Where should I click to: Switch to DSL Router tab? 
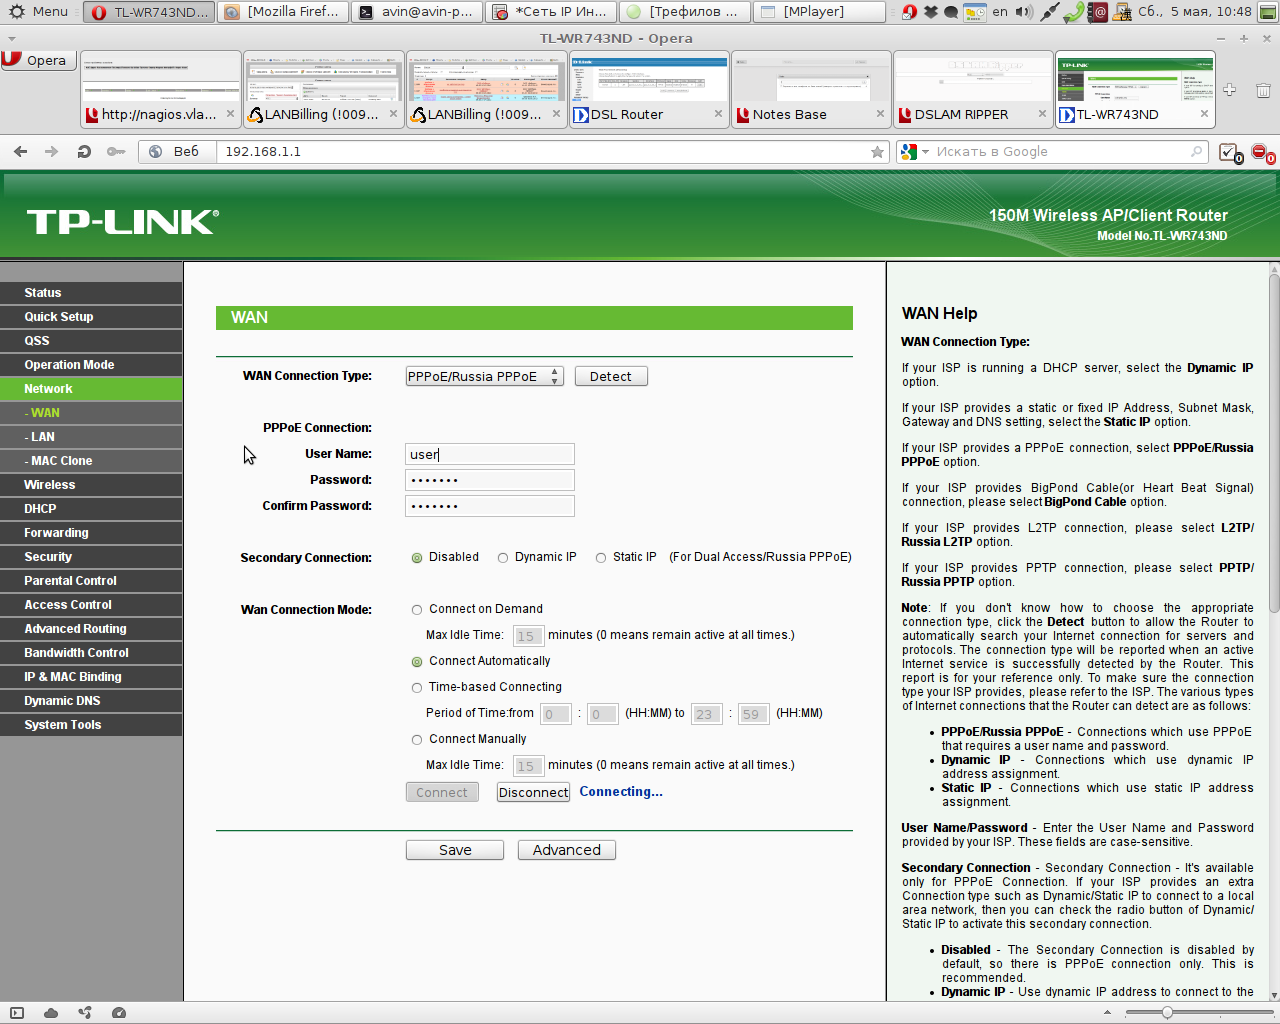click(x=648, y=91)
